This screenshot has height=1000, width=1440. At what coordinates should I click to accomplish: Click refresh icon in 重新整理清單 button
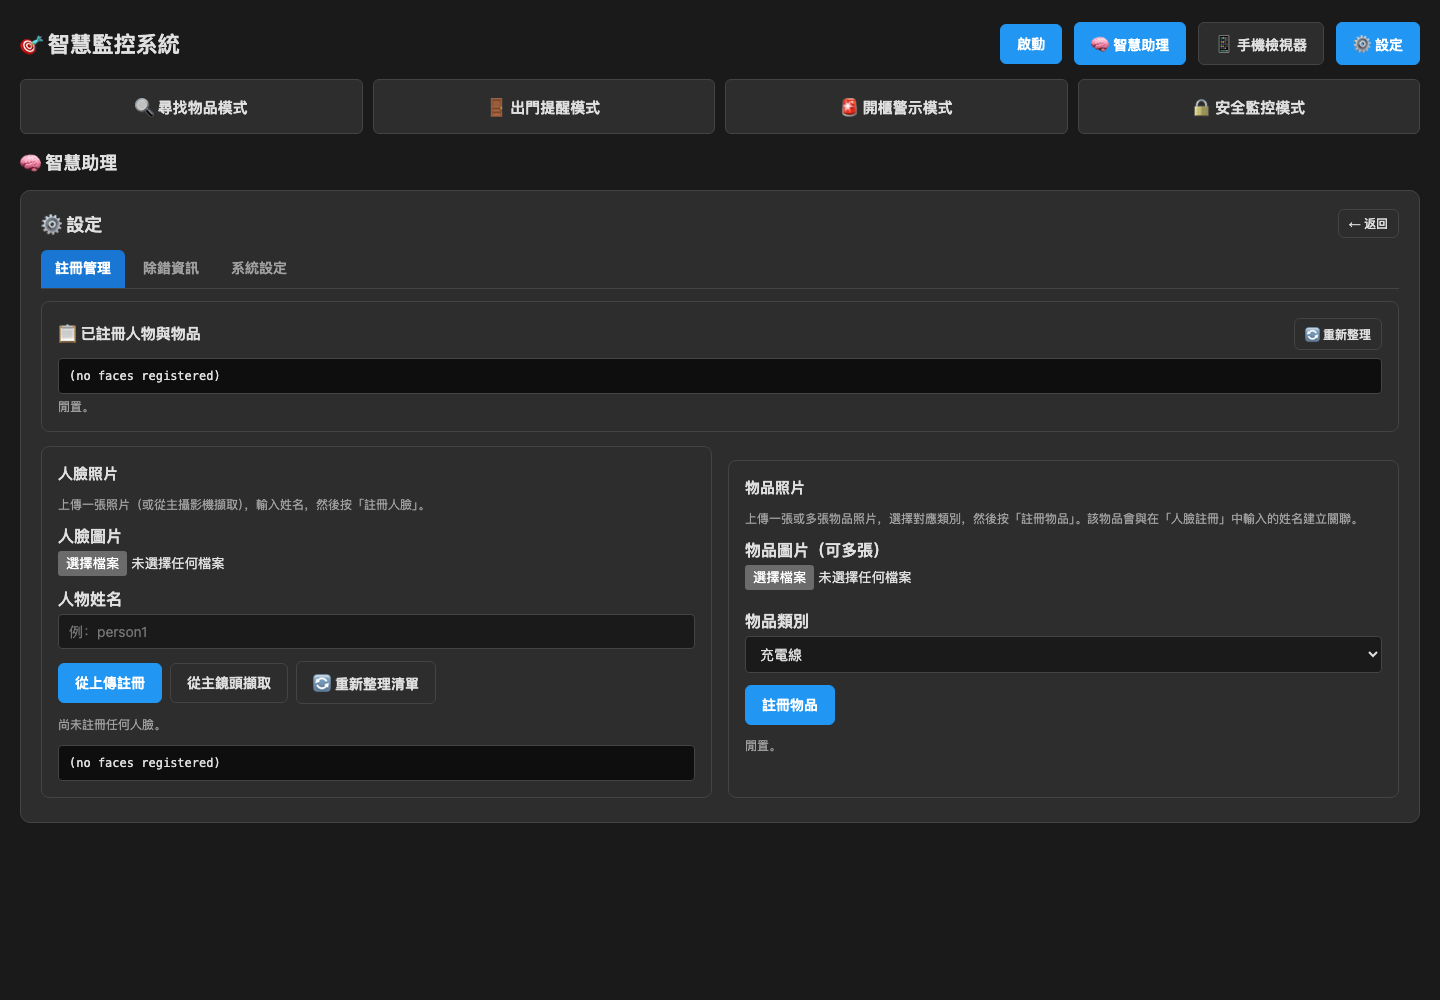(x=322, y=683)
